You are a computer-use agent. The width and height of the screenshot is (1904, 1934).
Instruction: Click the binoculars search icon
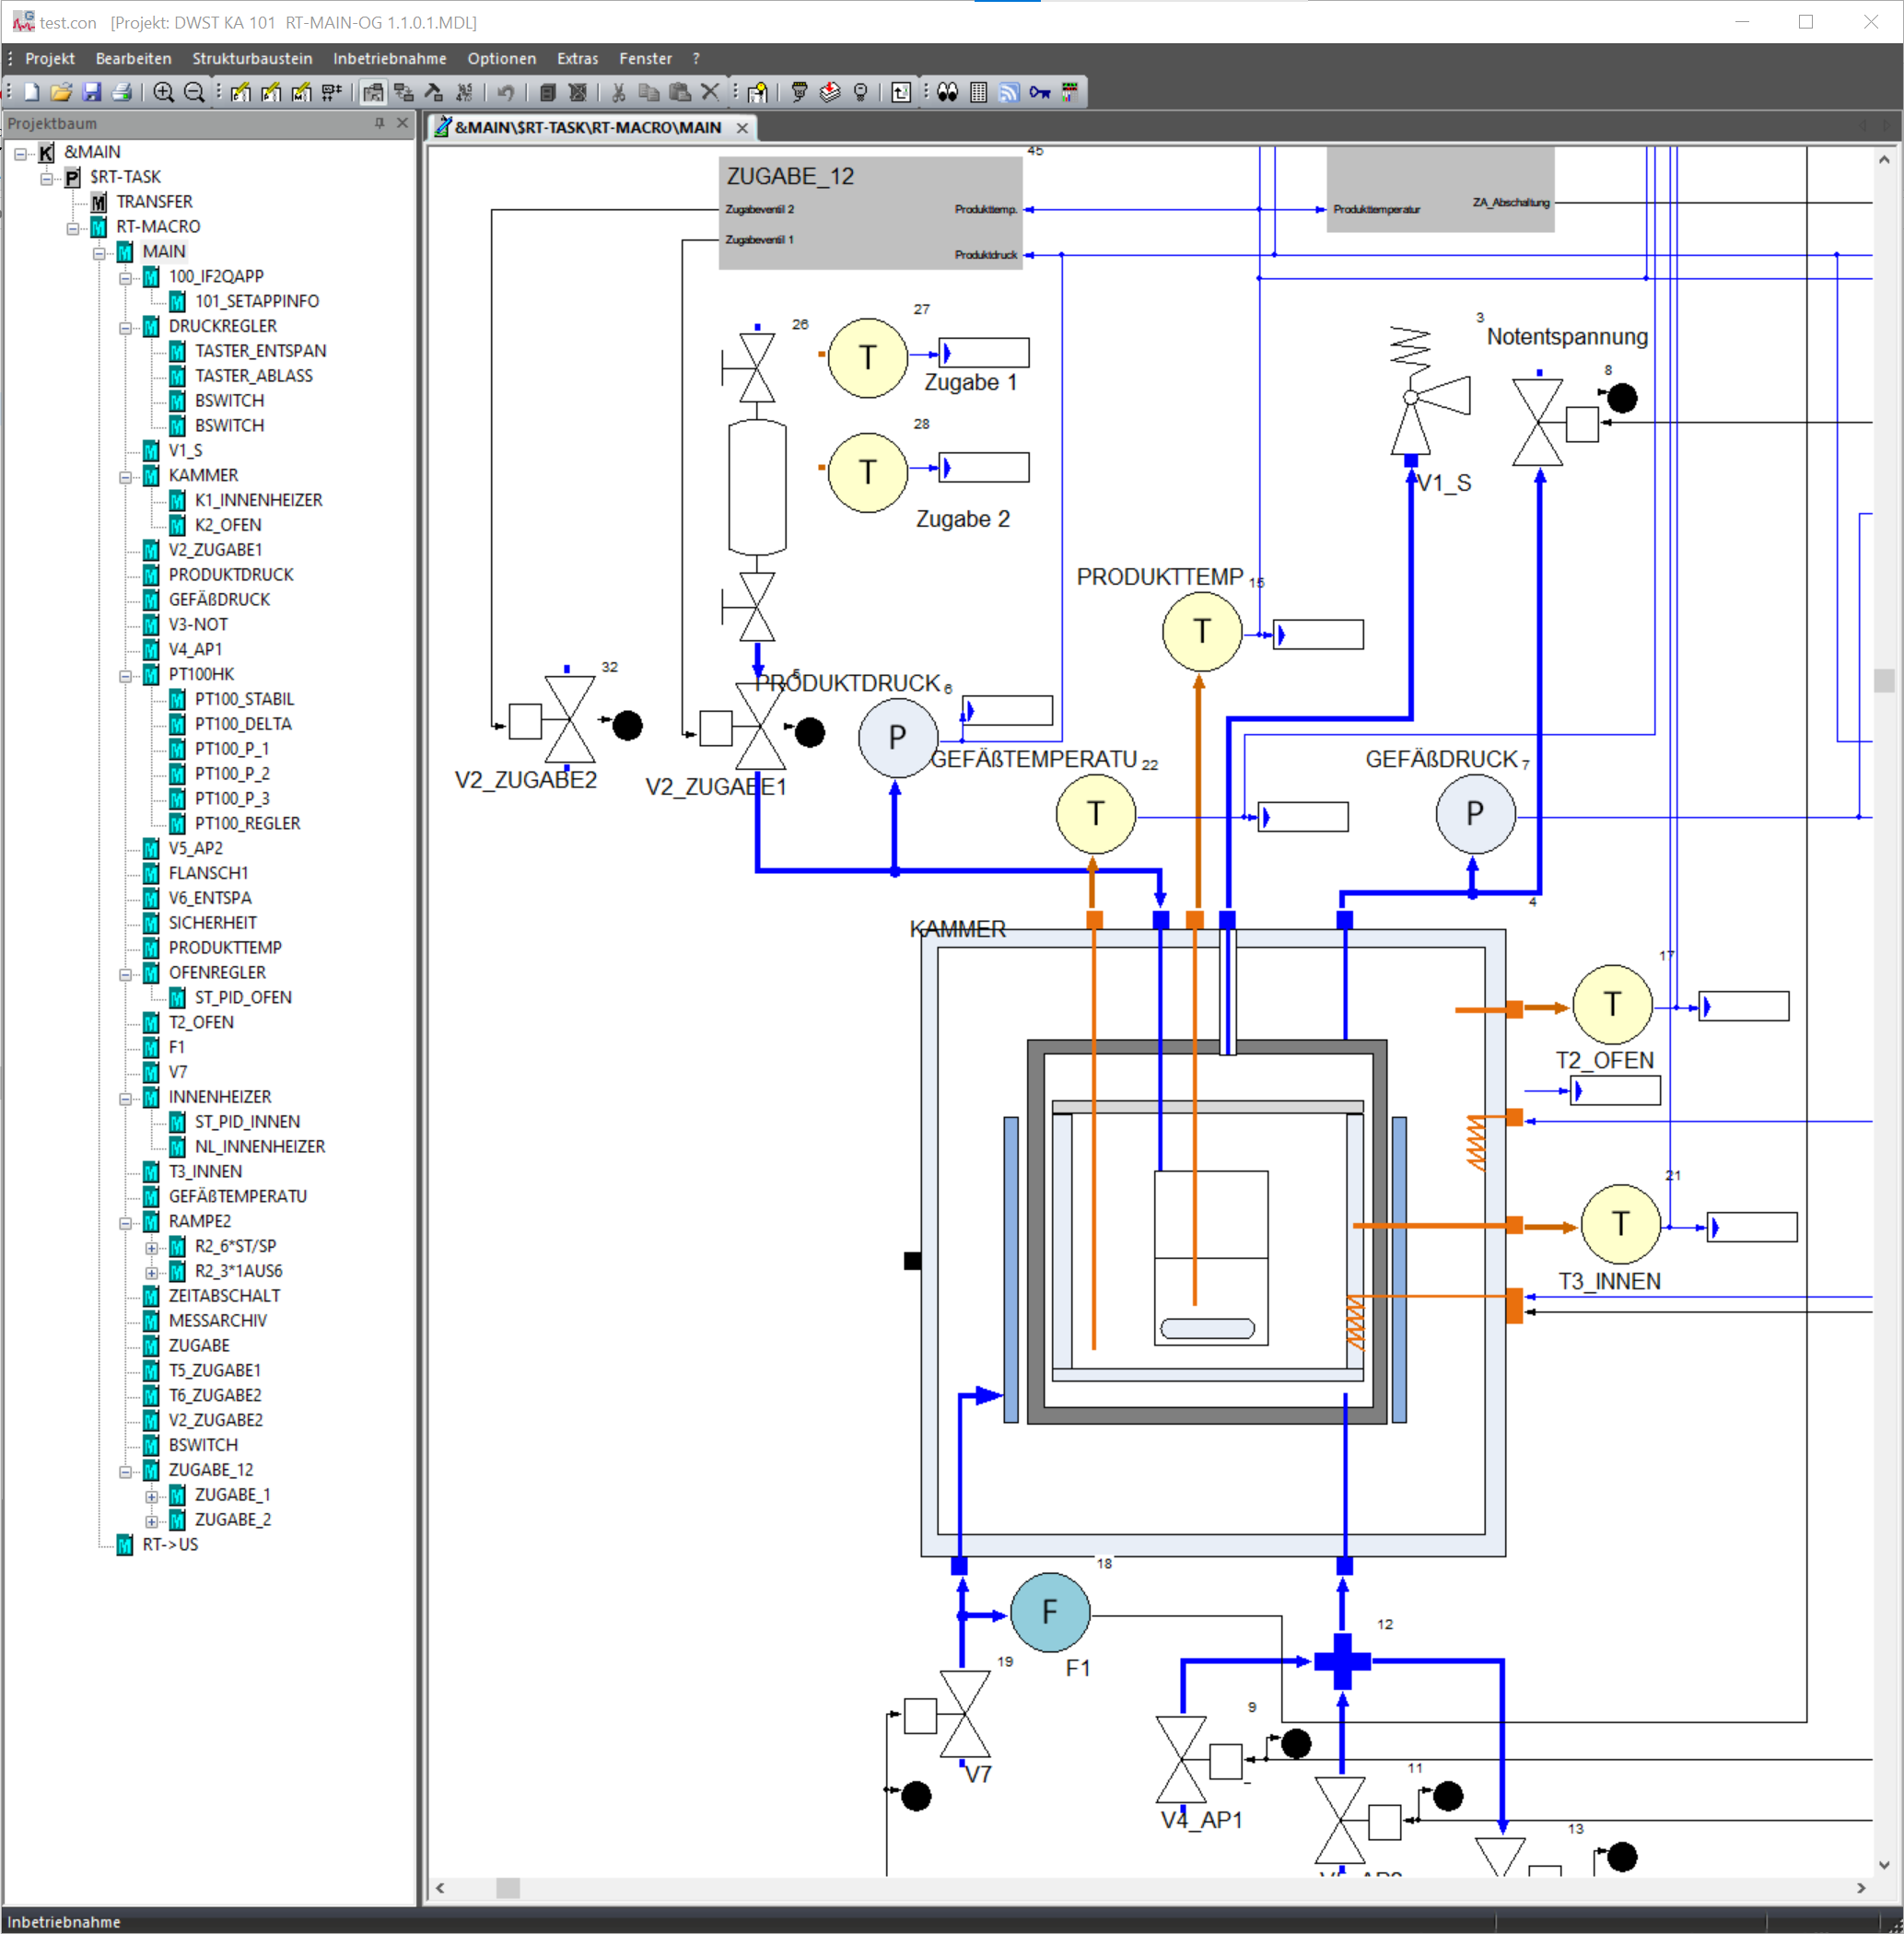coord(947,93)
